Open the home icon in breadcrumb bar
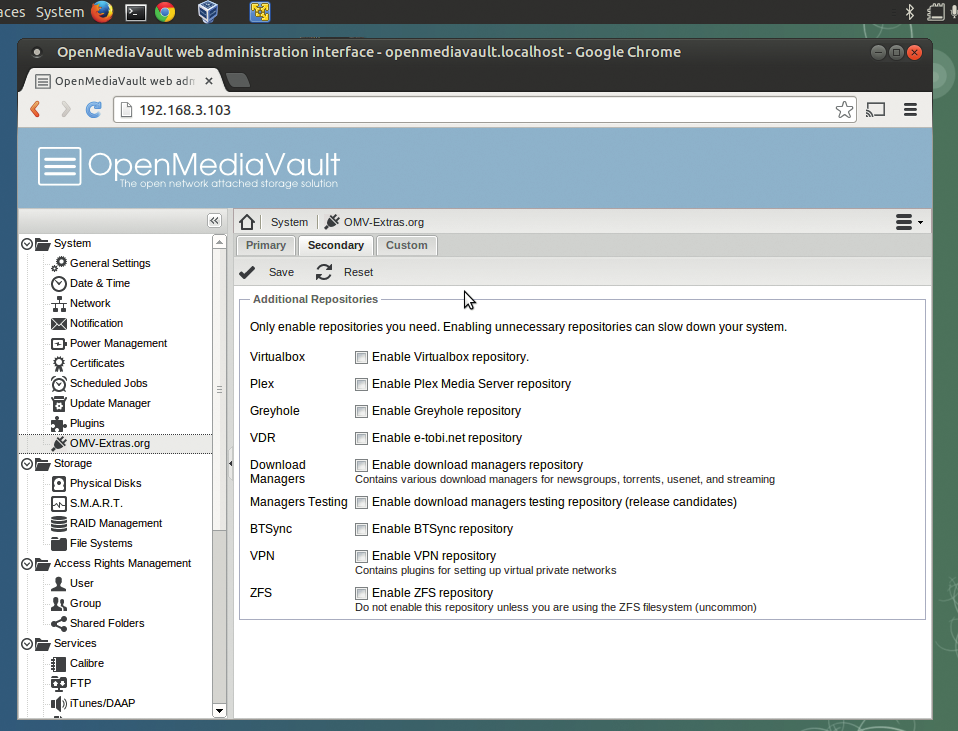The image size is (958, 731). [x=247, y=222]
